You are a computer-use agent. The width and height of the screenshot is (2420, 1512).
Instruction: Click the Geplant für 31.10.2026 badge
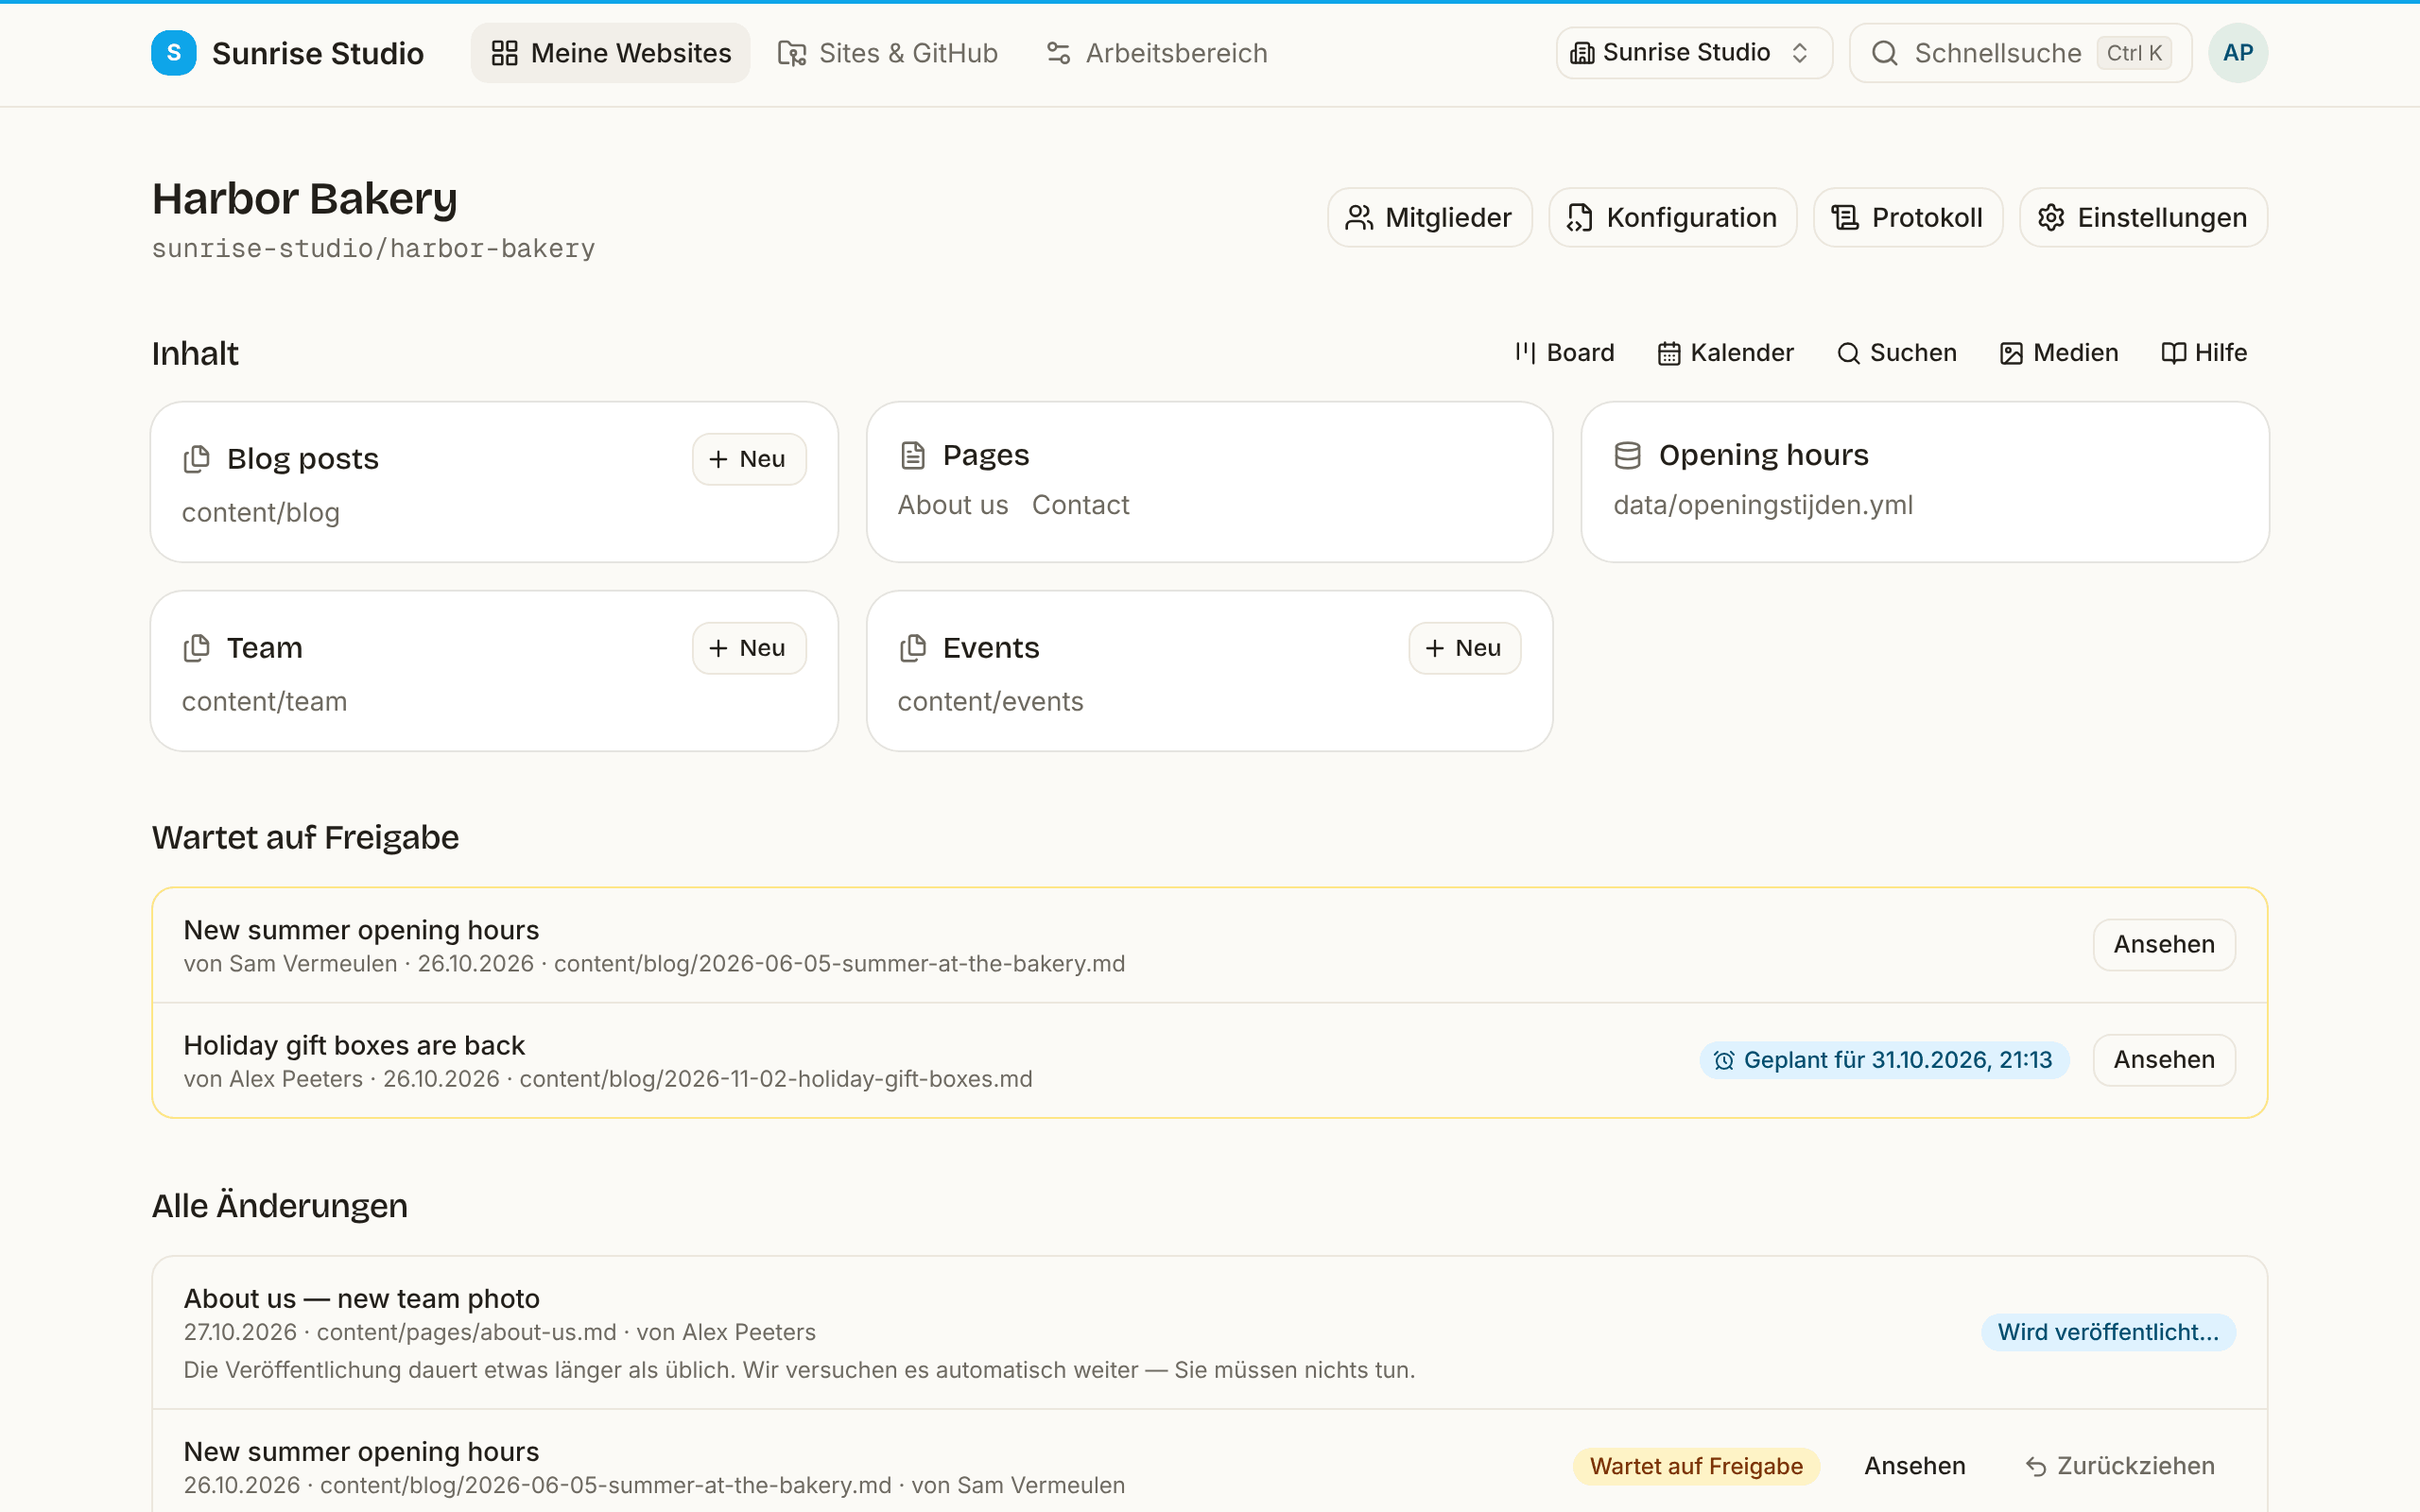[x=1883, y=1060]
